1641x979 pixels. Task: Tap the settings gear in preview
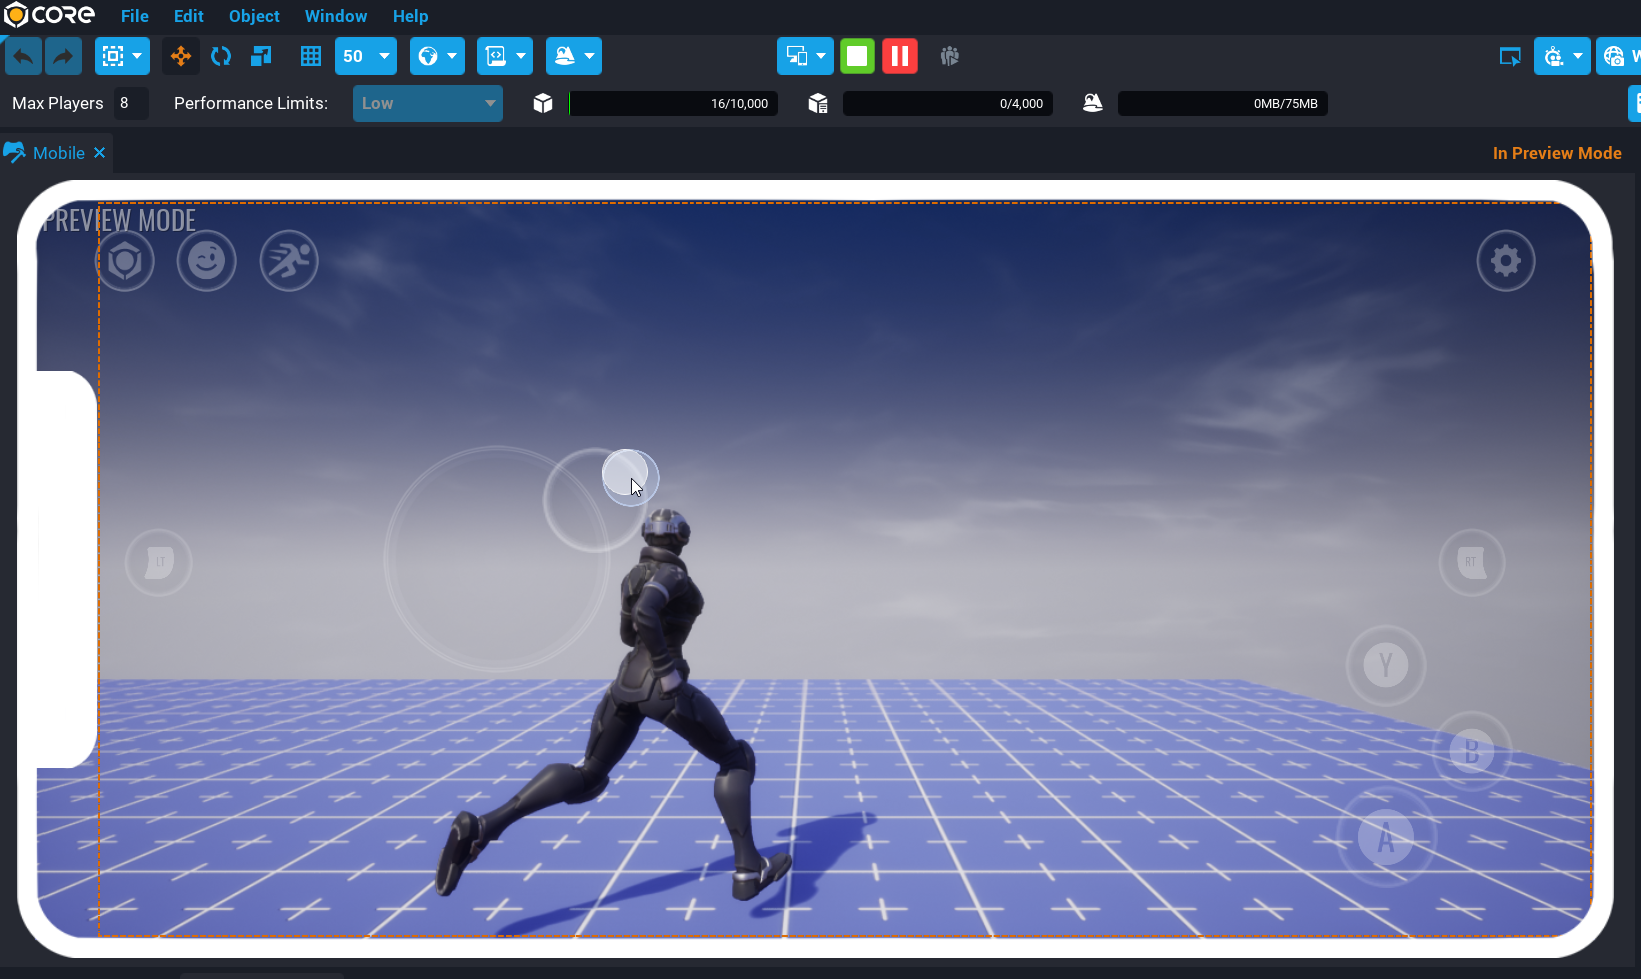1505,261
